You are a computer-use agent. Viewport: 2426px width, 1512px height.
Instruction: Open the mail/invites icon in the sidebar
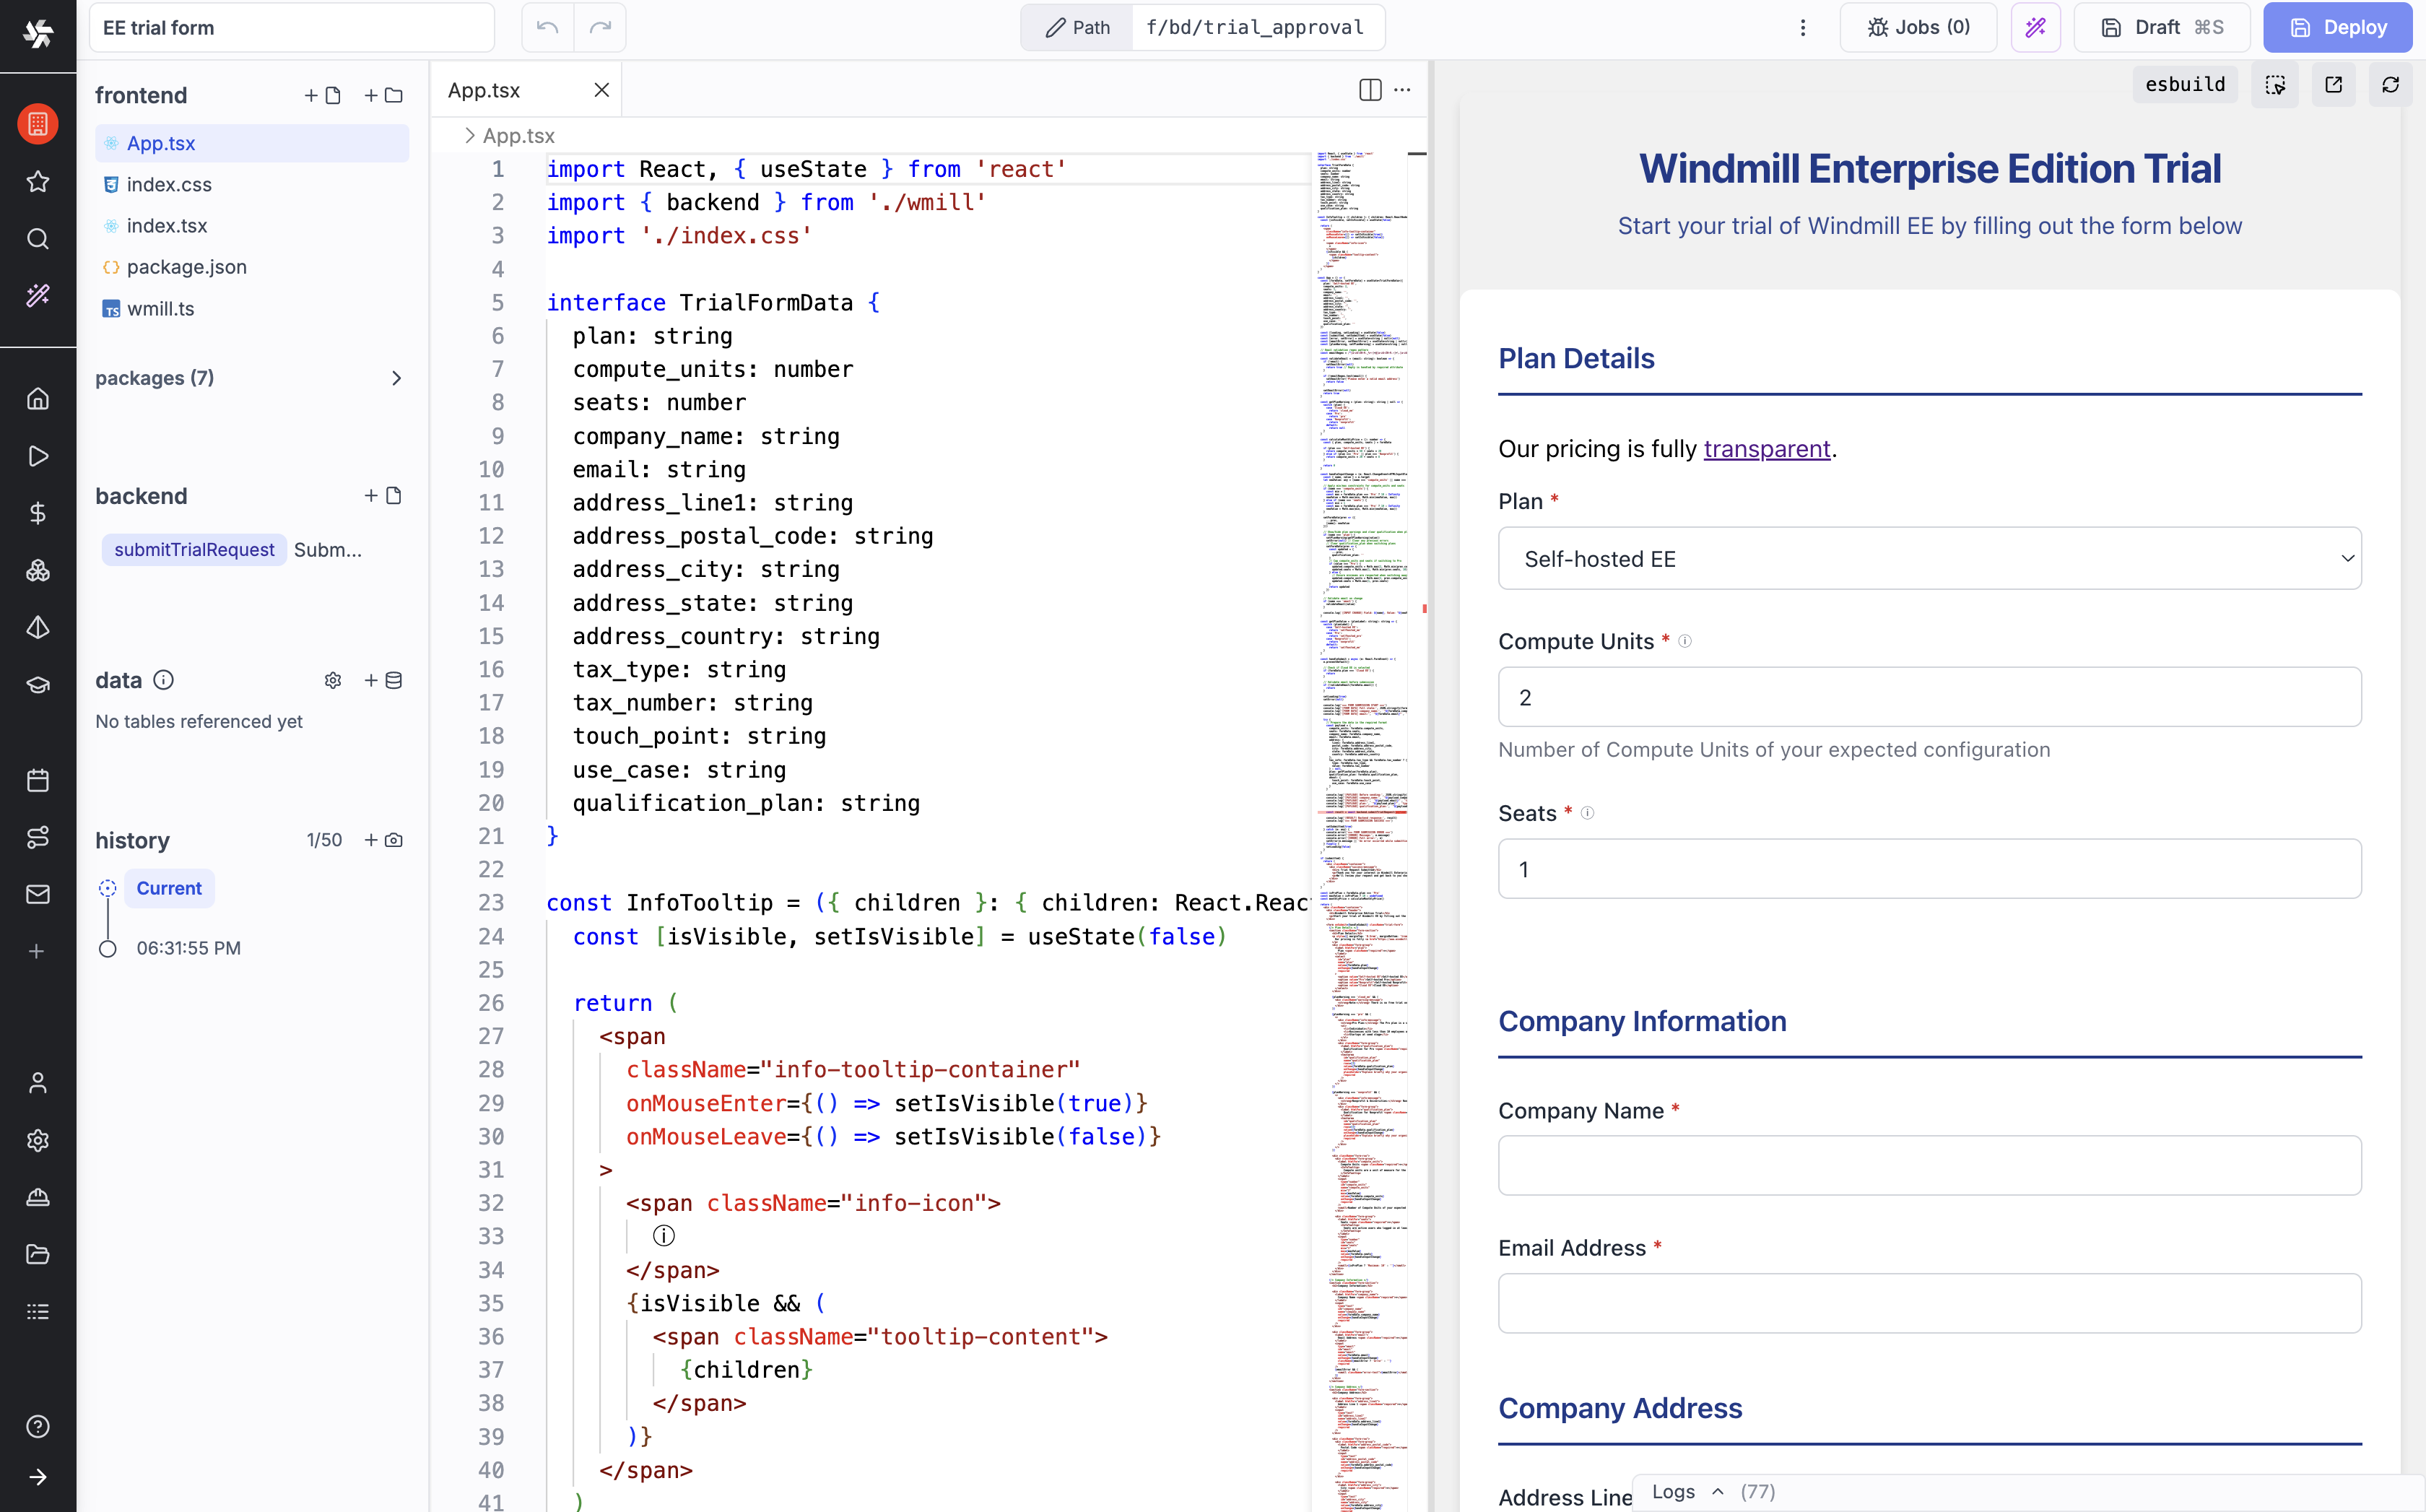click(x=38, y=894)
